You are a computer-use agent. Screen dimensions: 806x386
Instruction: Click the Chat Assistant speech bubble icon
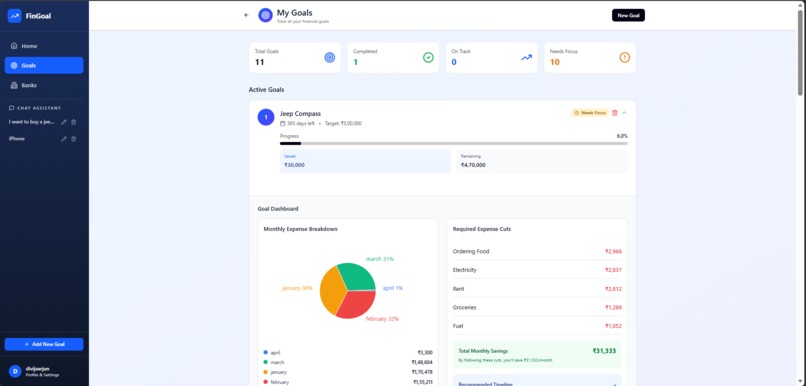[x=11, y=108]
